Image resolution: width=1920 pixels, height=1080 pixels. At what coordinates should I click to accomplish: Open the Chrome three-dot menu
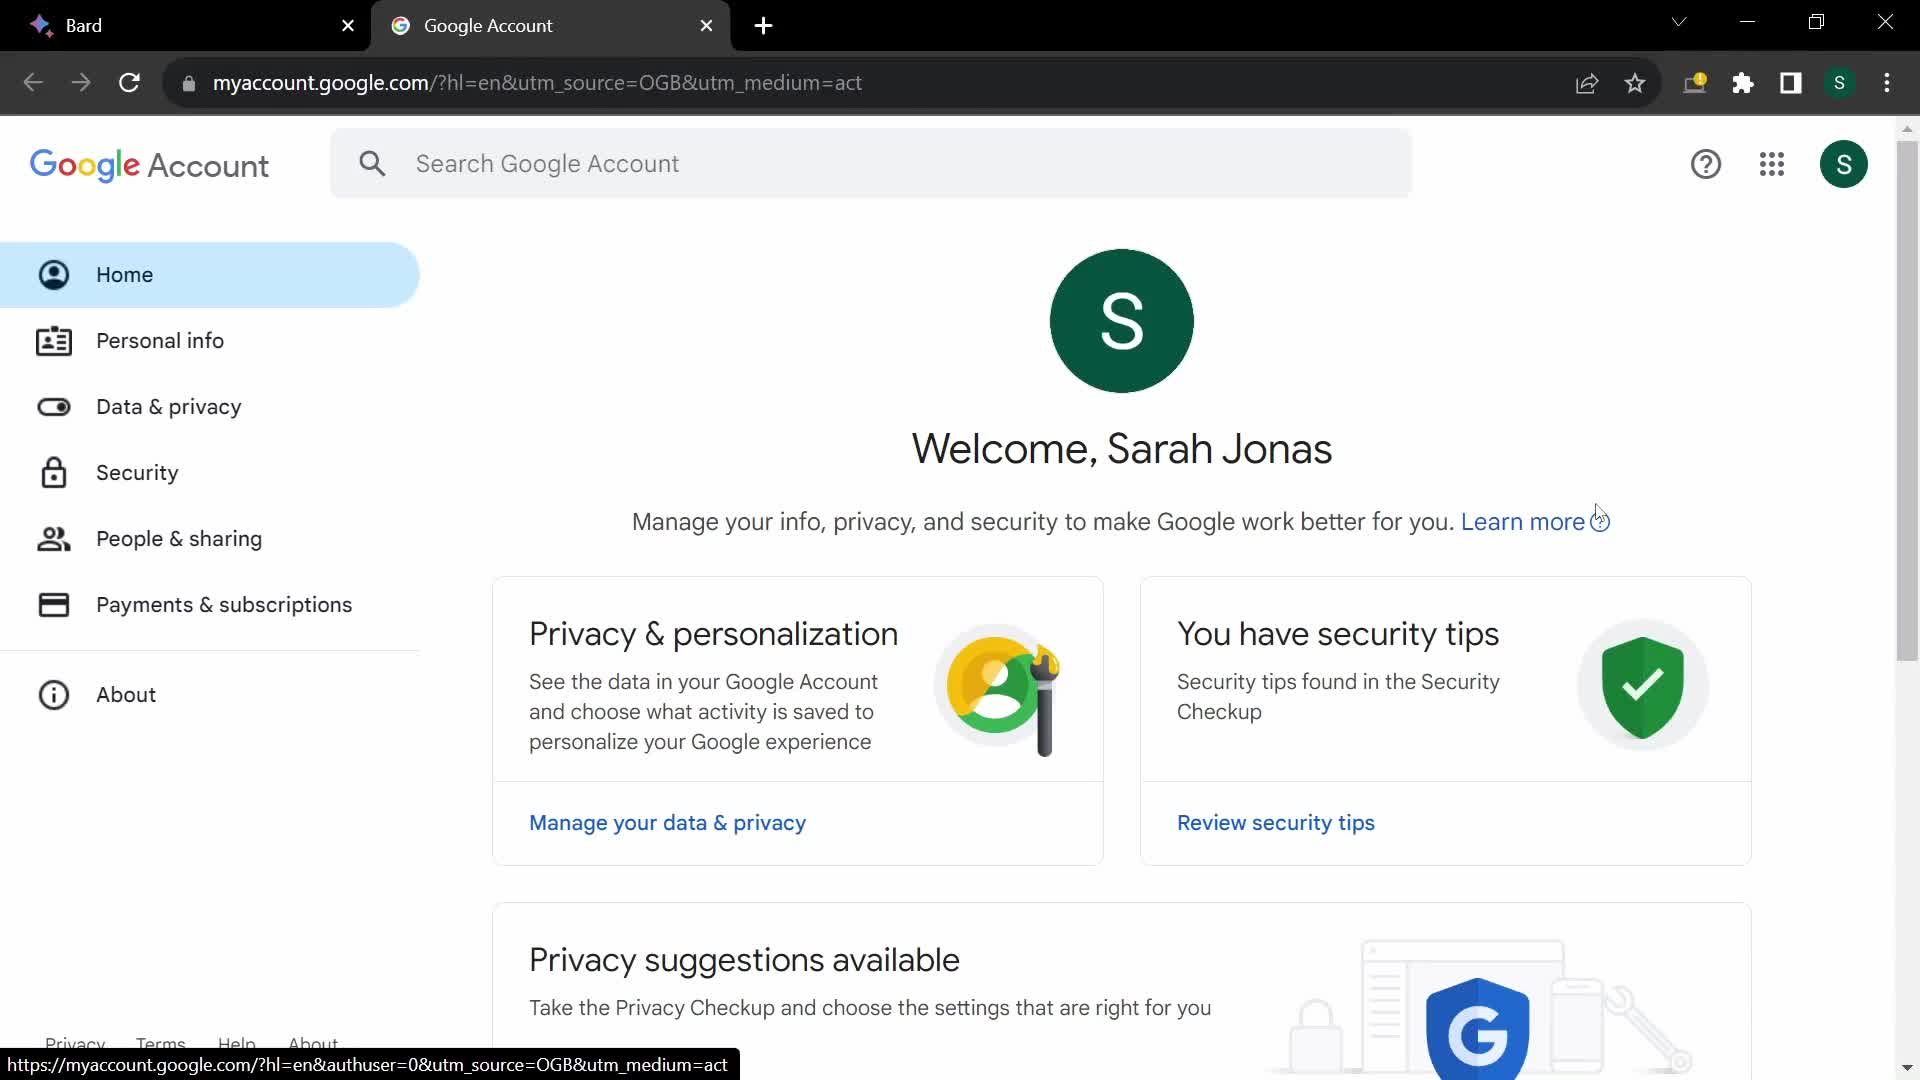coord(1887,83)
